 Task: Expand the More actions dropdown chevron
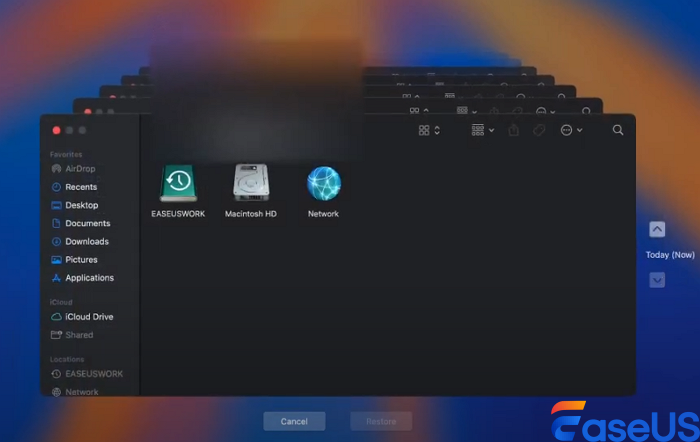tap(579, 130)
